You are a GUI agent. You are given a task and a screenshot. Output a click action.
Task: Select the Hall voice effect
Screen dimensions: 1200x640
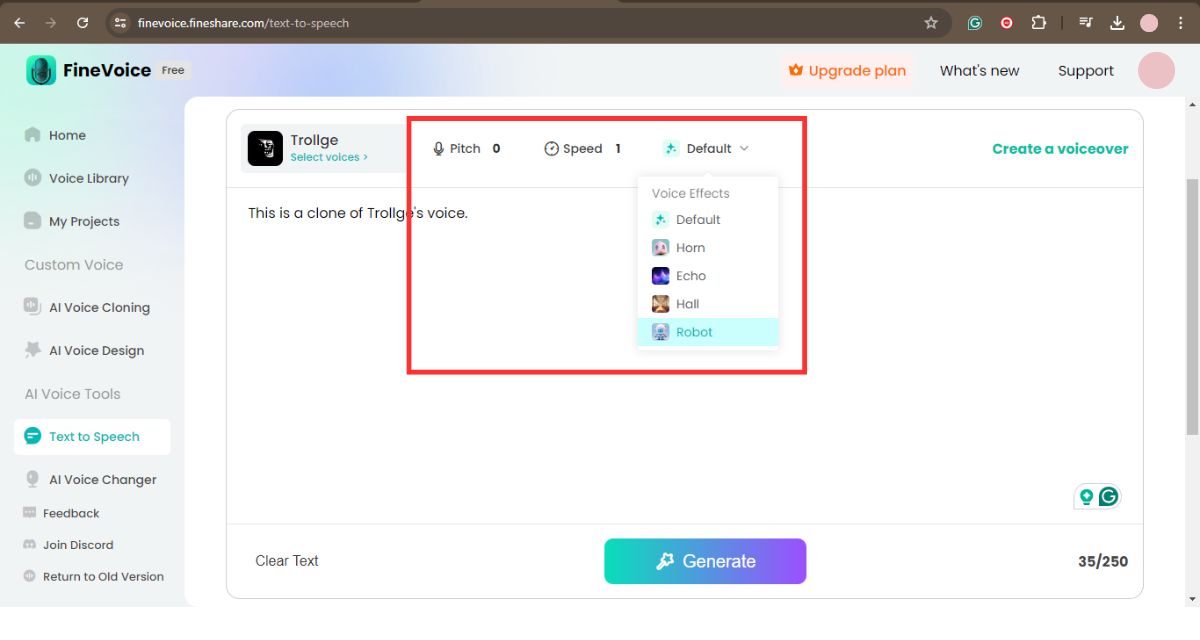point(687,304)
